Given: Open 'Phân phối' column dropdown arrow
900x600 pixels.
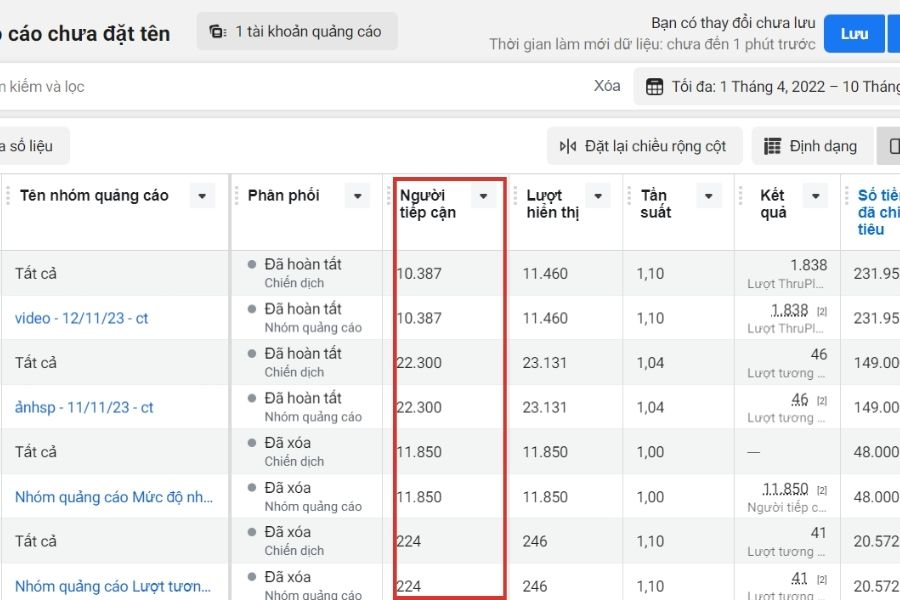Looking at the screenshot, I should coord(358,196).
